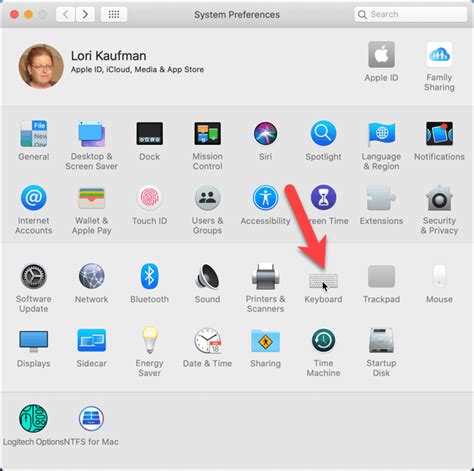Open Family Sharing settings
The width and height of the screenshot is (474, 471).
439,54
